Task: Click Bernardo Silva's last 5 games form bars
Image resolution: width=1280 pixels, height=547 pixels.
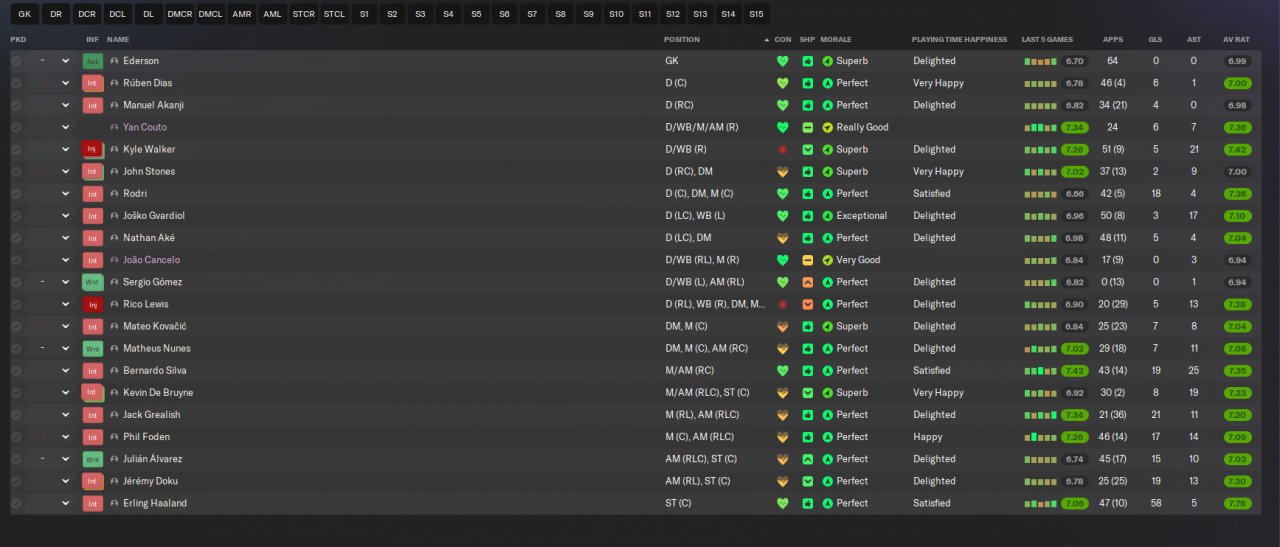Action: tap(1040, 370)
